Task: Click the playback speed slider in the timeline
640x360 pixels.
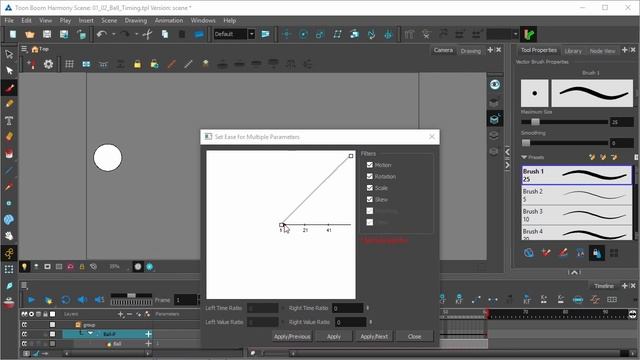Action: (131, 296)
